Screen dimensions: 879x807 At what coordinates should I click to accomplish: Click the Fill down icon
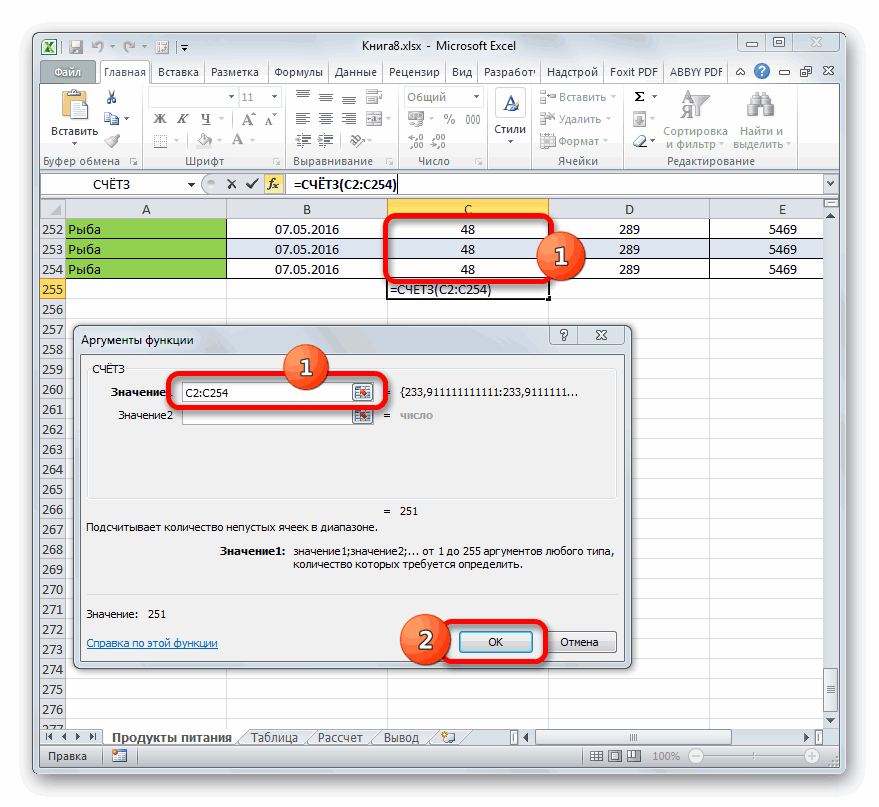click(x=639, y=119)
